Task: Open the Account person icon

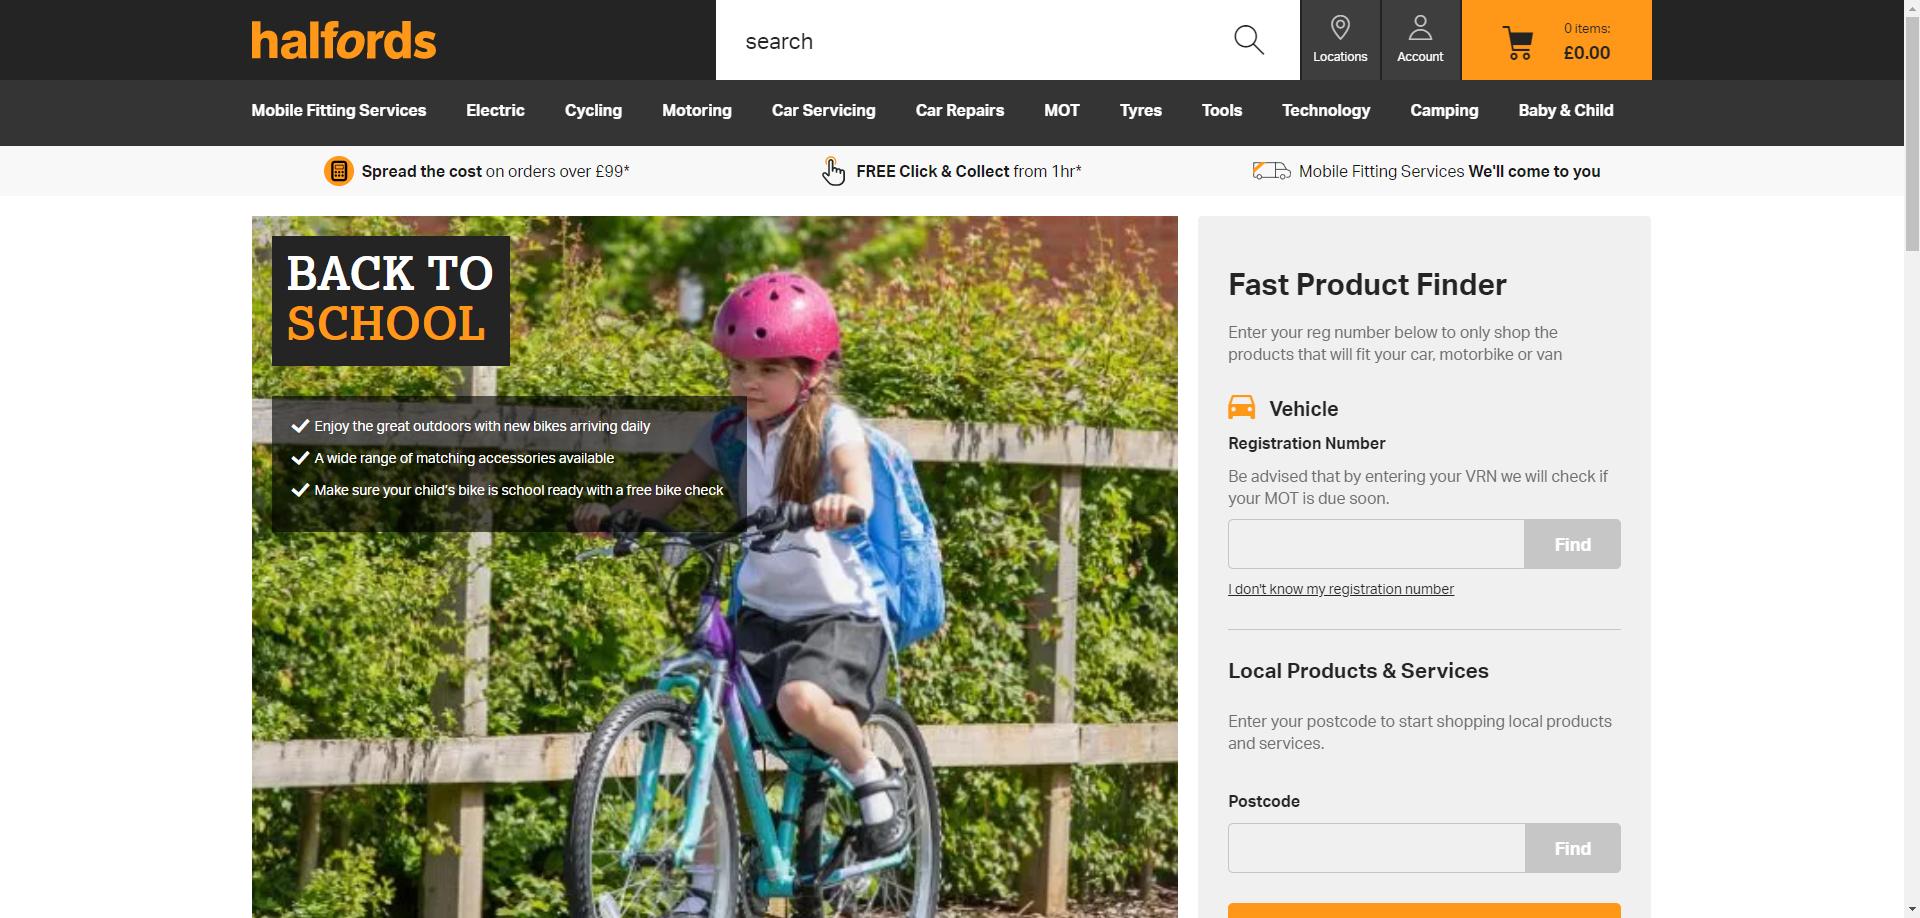Action: click(x=1420, y=28)
